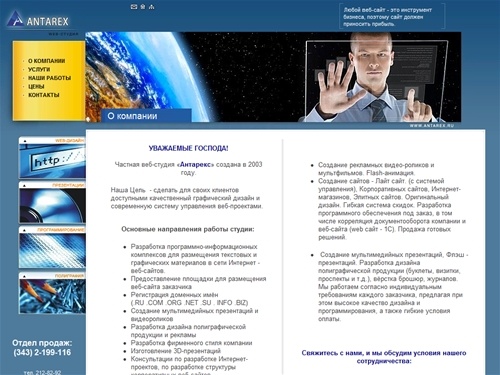Click the 'УВАЖАЕМЫЕ ГОСПОДА!' heading
The image size is (500, 375).
coord(188,148)
